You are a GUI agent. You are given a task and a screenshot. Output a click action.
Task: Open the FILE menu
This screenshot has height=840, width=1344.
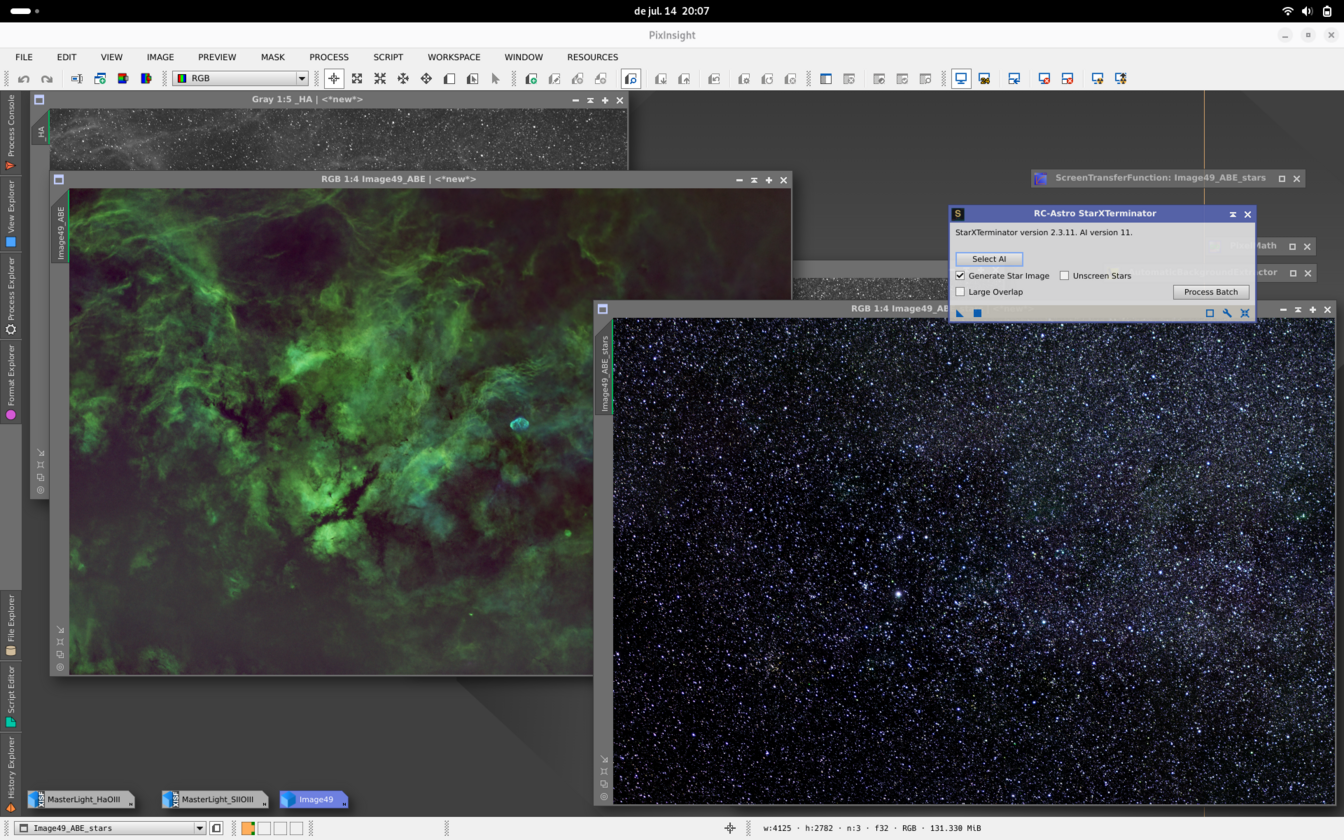click(x=24, y=57)
